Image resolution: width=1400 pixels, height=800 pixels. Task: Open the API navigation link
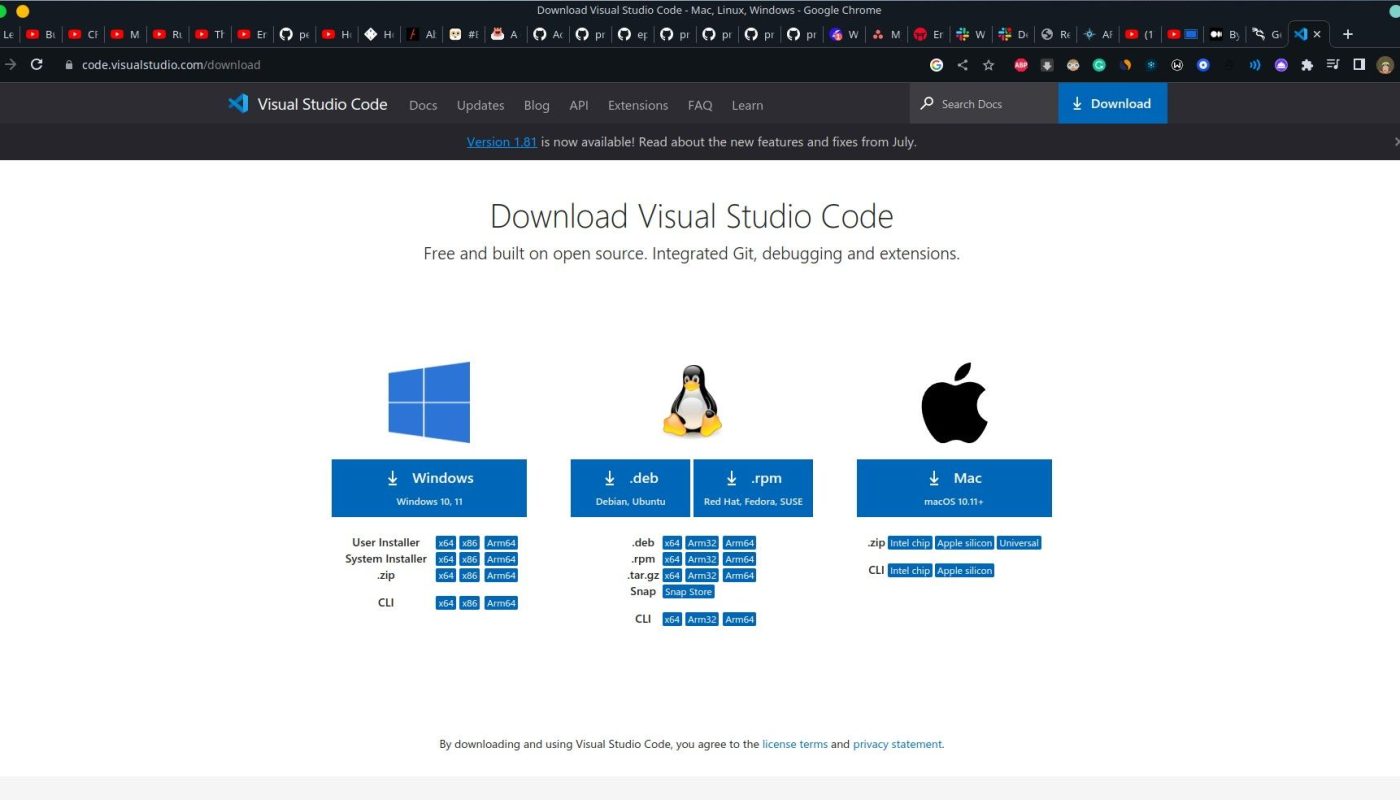pyautogui.click(x=579, y=105)
